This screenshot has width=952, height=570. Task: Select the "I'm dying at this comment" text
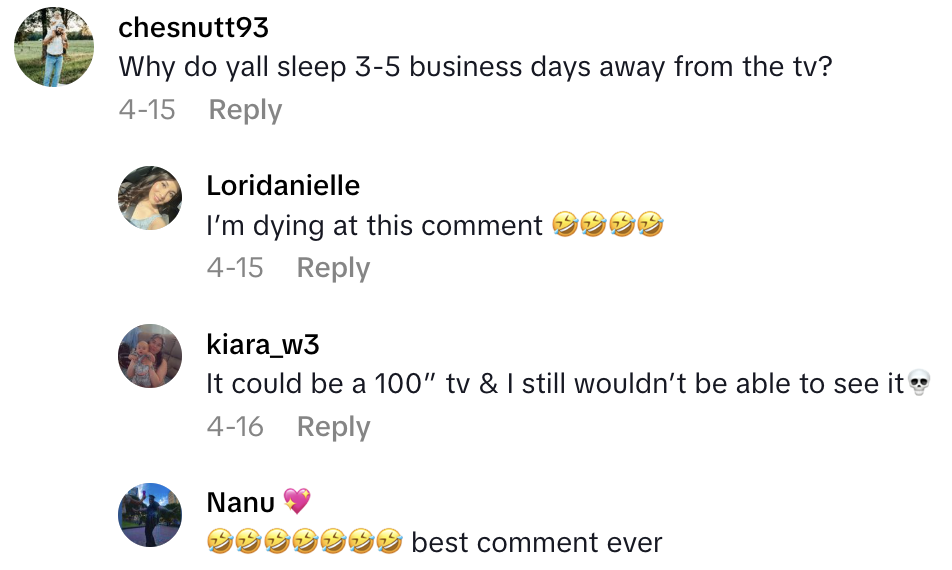tap(374, 226)
